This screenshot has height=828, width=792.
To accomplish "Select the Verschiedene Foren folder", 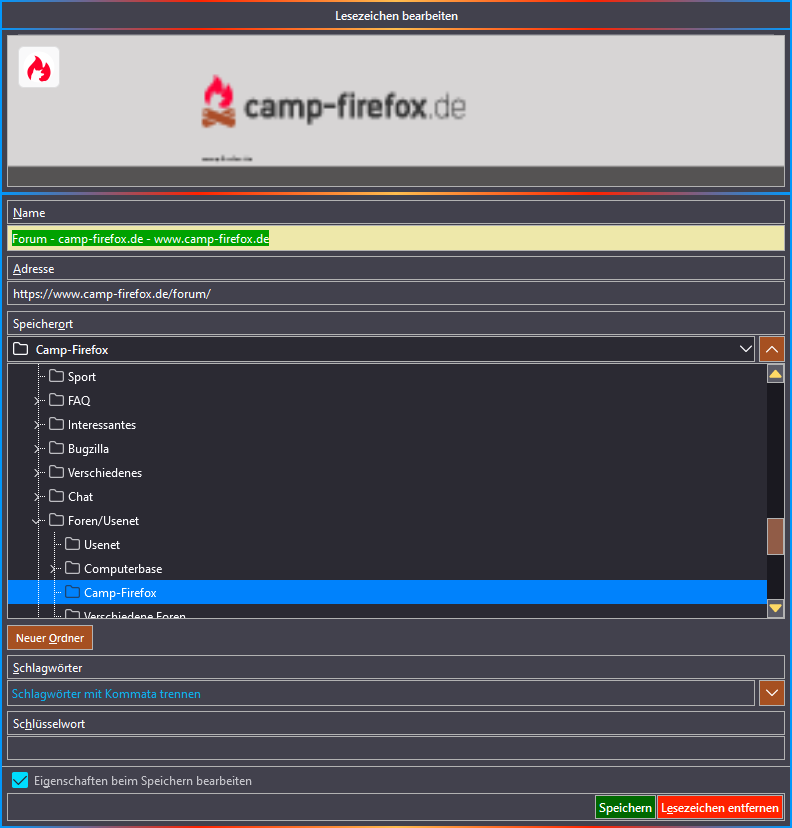I will coord(135,614).
